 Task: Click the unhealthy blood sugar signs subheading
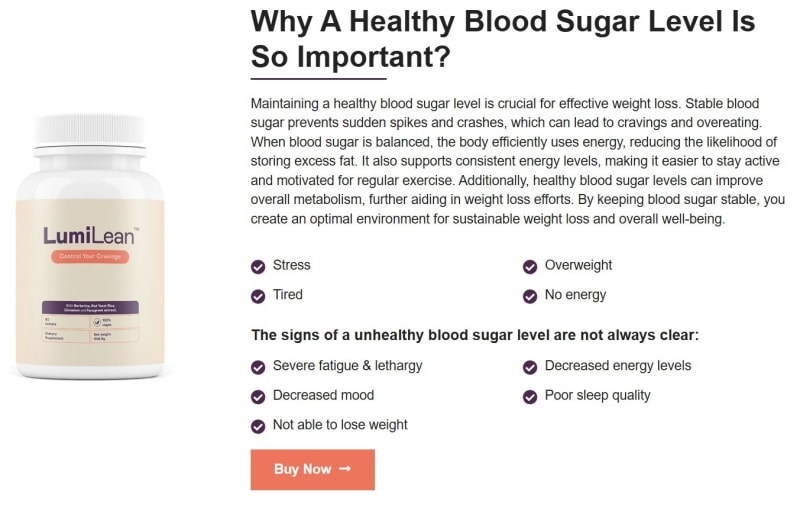click(475, 335)
